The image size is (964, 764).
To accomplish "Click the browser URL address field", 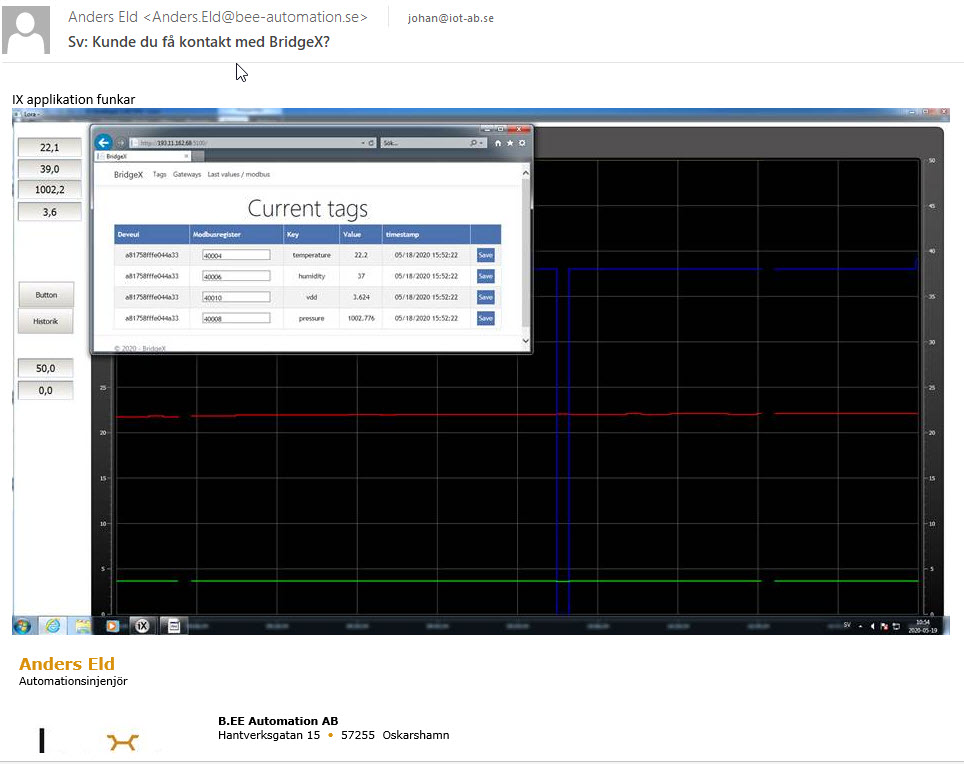I will click(246, 143).
